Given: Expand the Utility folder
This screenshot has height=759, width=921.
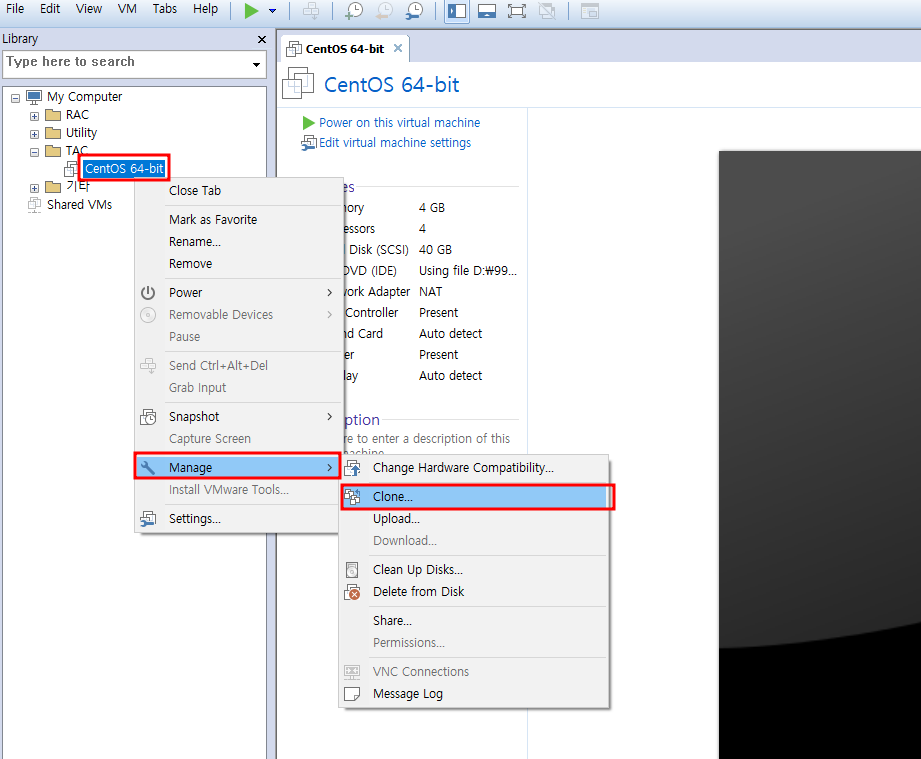Looking at the screenshot, I should pyautogui.click(x=34, y=135).
